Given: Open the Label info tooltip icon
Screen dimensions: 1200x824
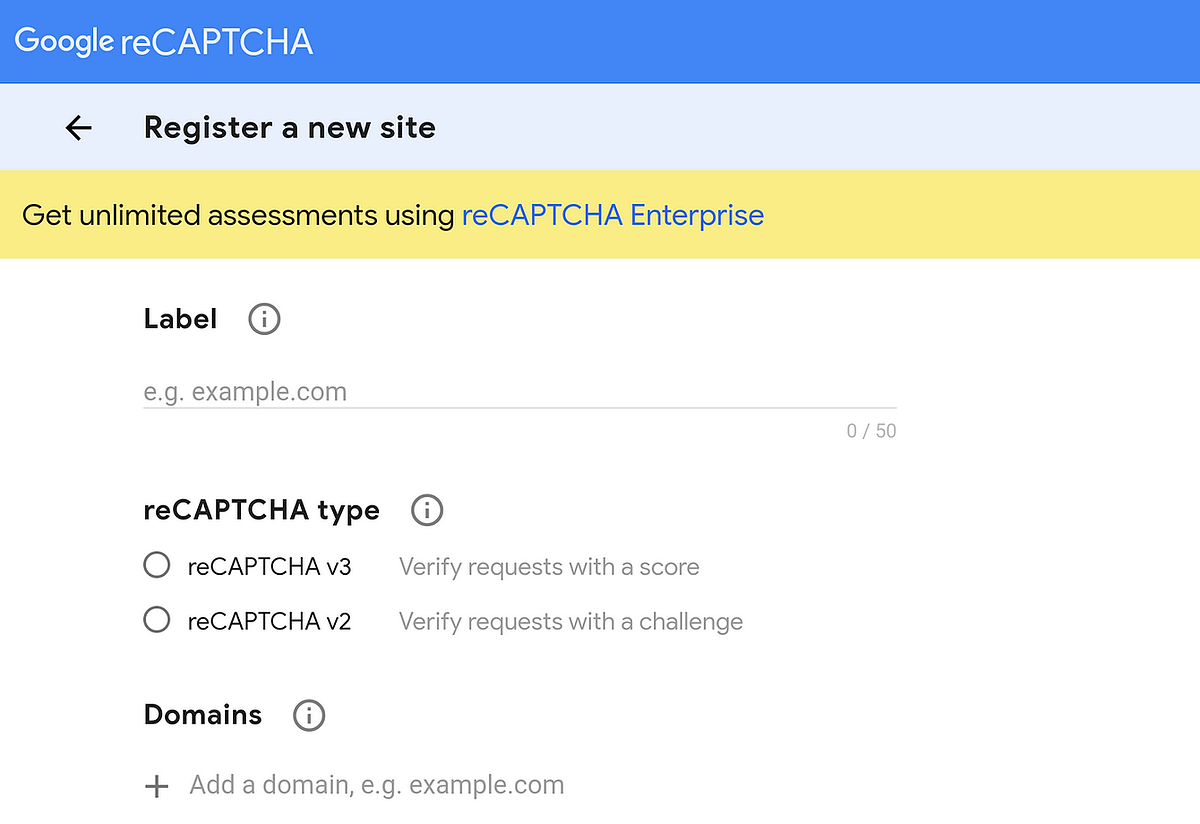Looking at the screenshot, I should tap(263, 318).
